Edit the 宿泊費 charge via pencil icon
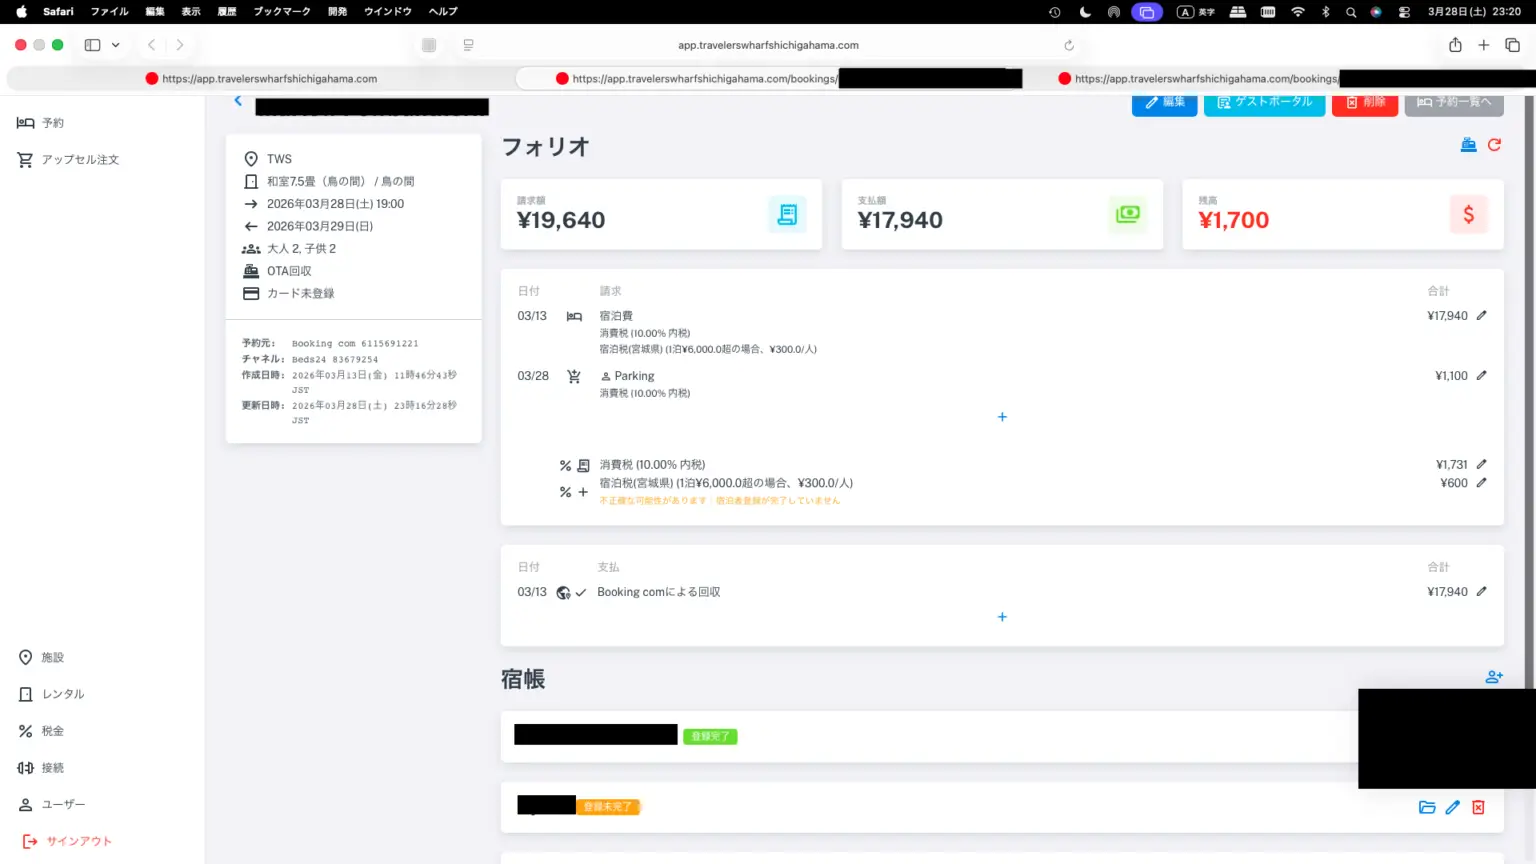The width and height of the screenshot is (1536, 864). click(x=1481, y=315)
